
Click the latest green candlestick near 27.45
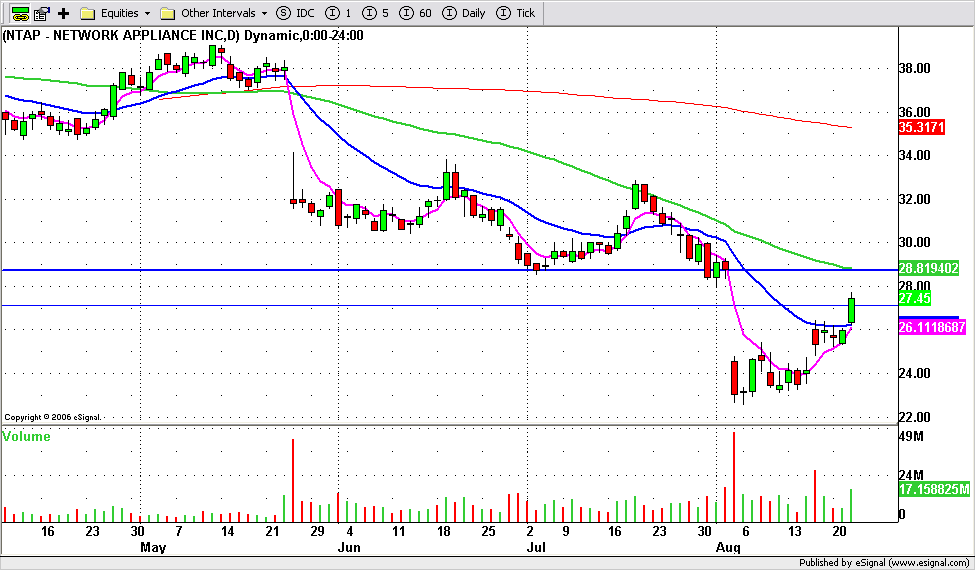tap(851, 309)
